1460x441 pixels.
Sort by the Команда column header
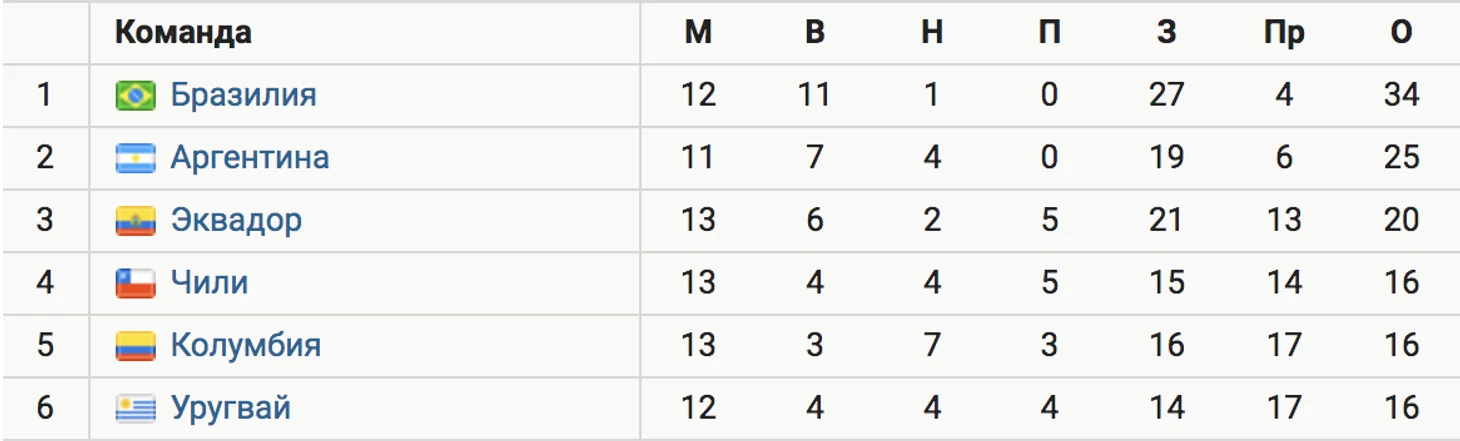(x=183, y=33)
